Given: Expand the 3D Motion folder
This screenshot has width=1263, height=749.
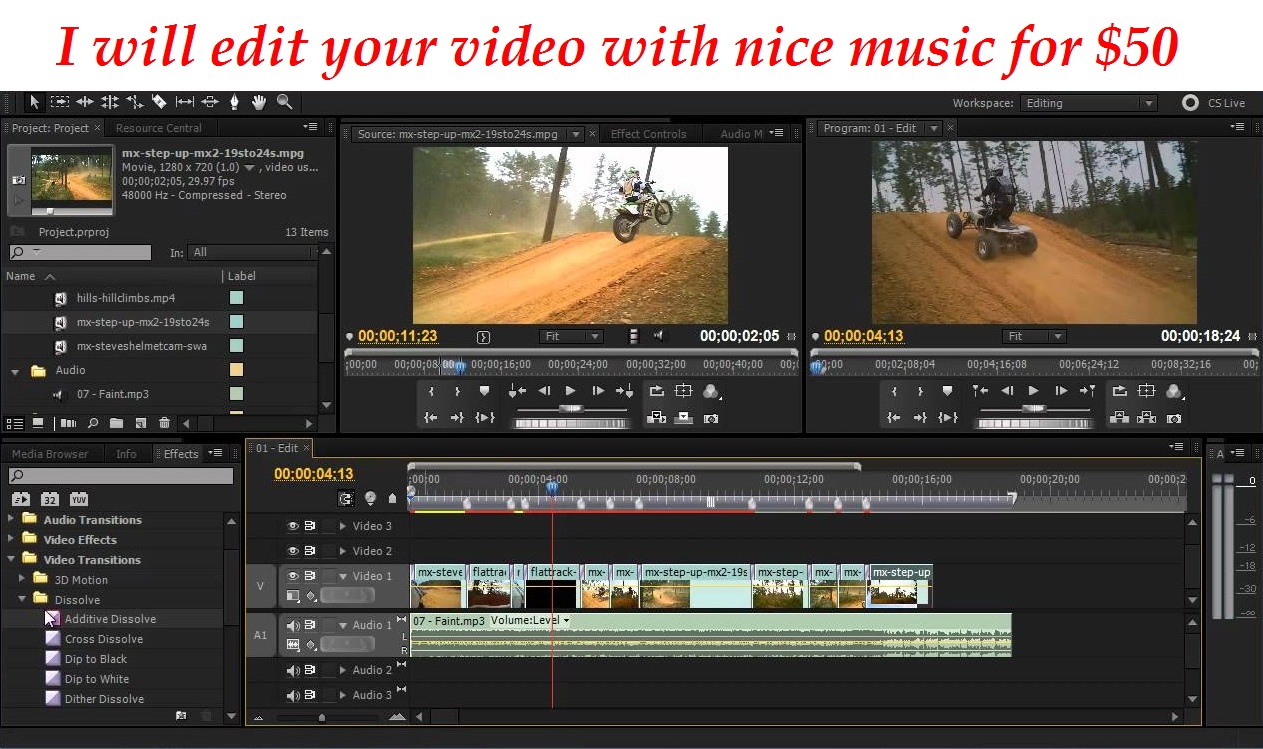Looking at the screenshot, I should (x=23, y=580).
